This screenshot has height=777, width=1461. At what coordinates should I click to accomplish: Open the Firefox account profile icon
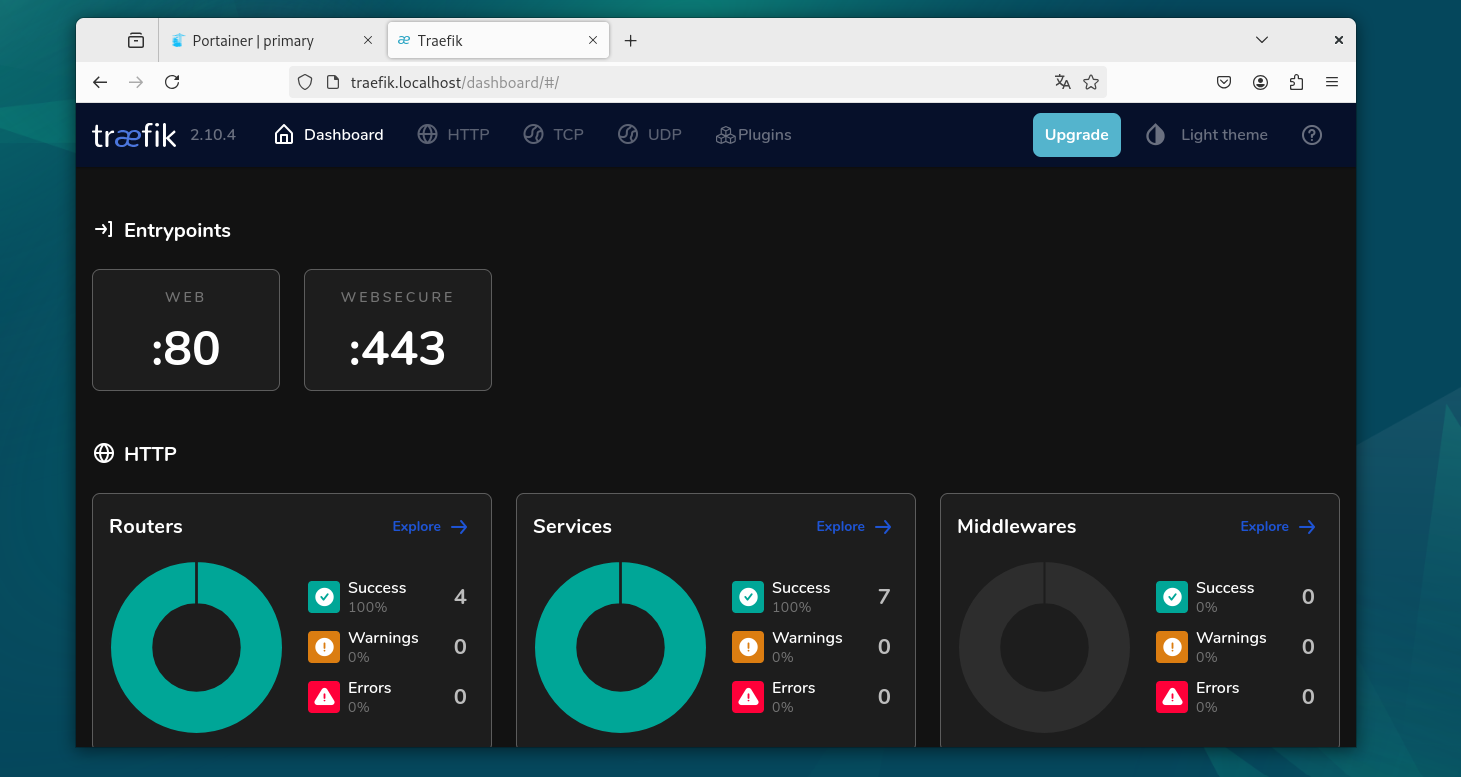point(1260,82)
